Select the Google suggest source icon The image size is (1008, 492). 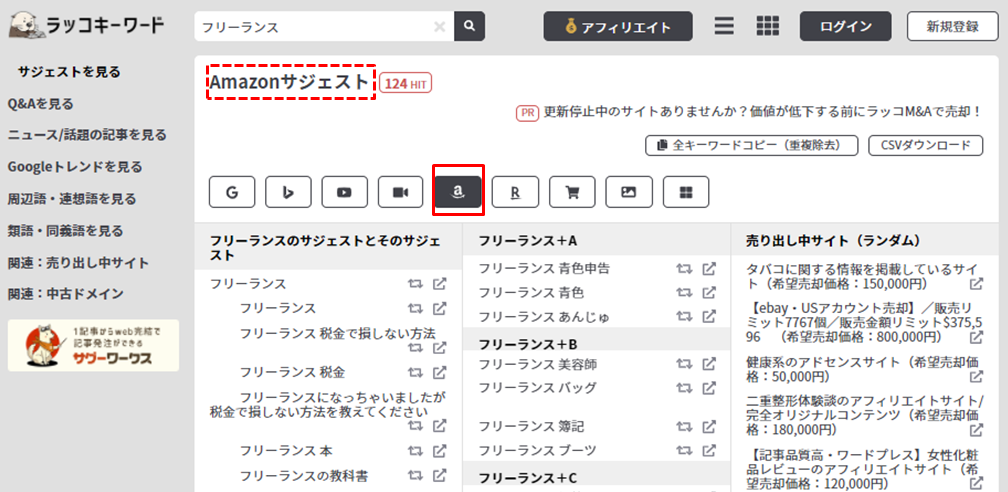tap(232, 192)
